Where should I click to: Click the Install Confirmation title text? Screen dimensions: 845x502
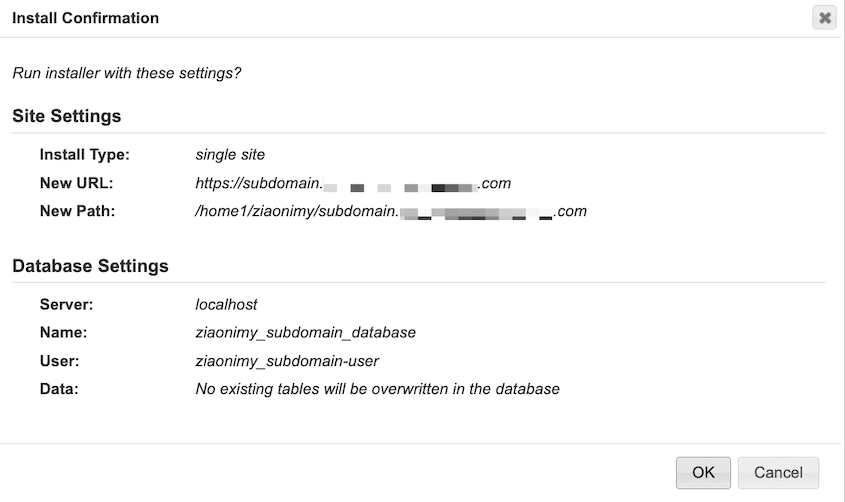pyautogui.click(x=85, y=18)
